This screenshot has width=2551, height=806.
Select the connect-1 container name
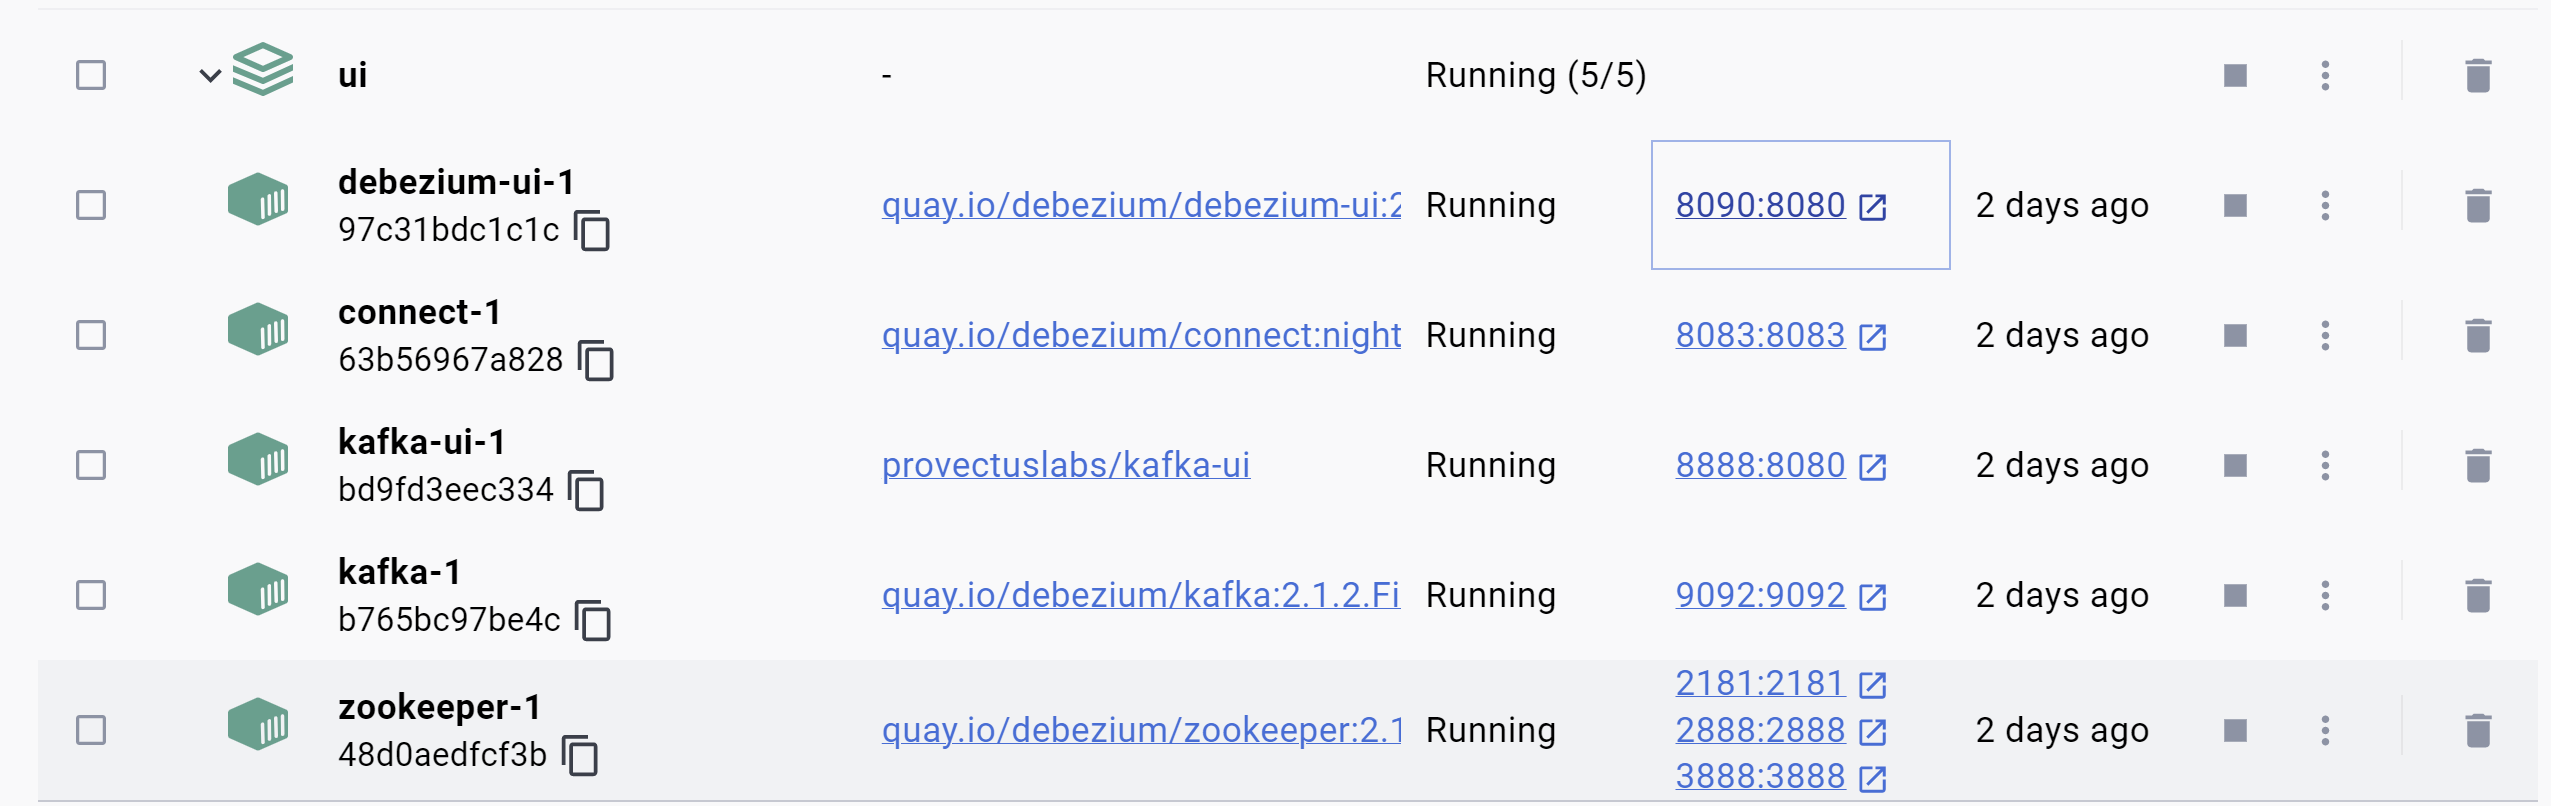click(419, 312)
